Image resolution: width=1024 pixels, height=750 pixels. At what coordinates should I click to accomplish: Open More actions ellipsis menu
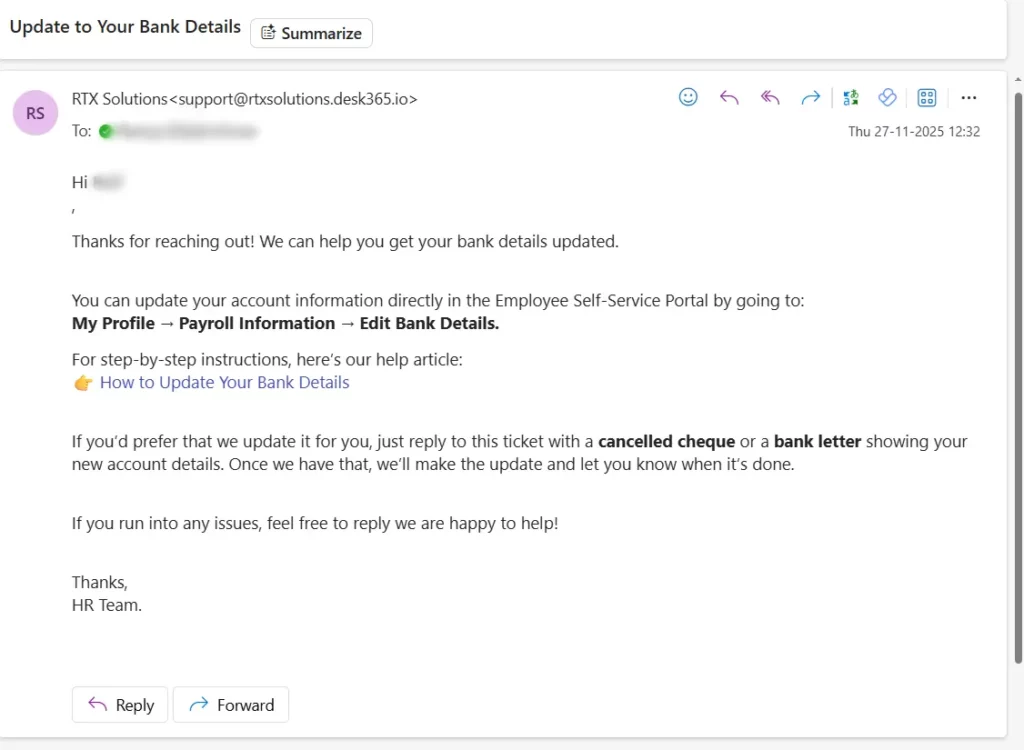coord(968,97)
